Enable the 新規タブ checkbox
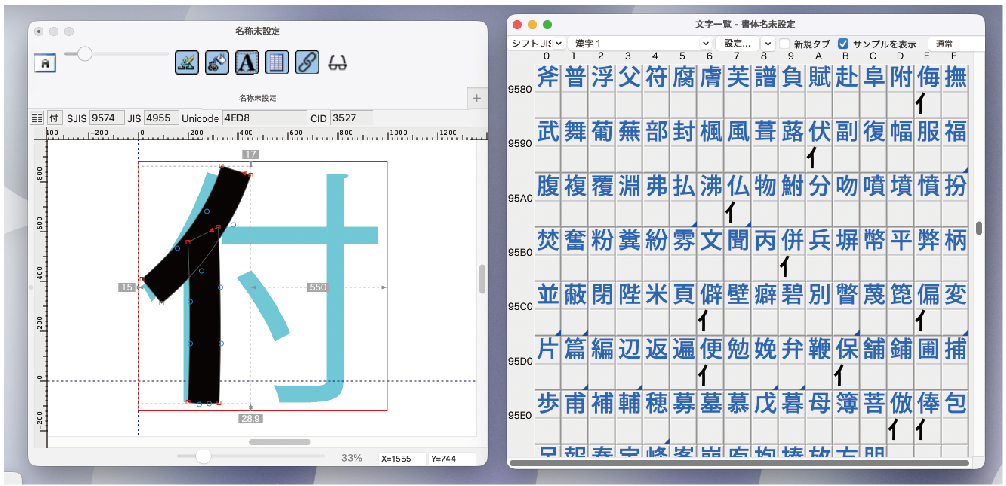This screenshot has width=1006, height=486. click(x=784, y=44)
